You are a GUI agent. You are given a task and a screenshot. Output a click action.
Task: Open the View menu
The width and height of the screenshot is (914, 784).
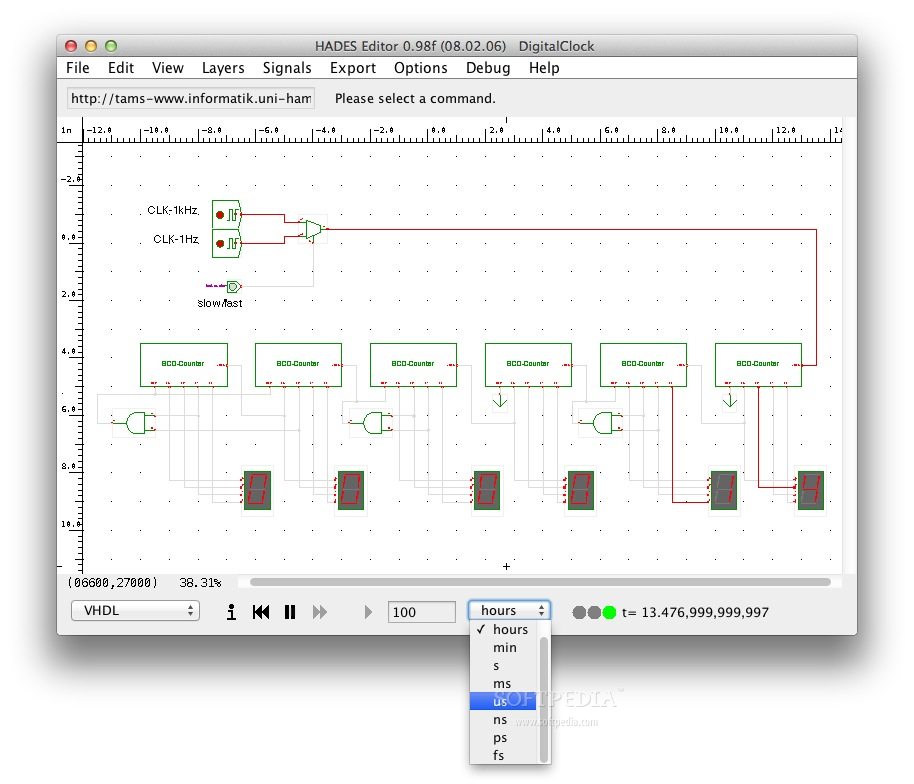pos(168,68)
